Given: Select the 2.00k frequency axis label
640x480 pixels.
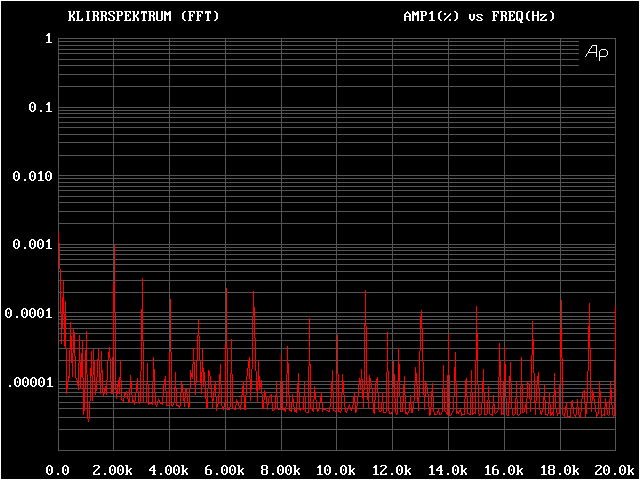Looking at the screenshot, I should point(114,469).
